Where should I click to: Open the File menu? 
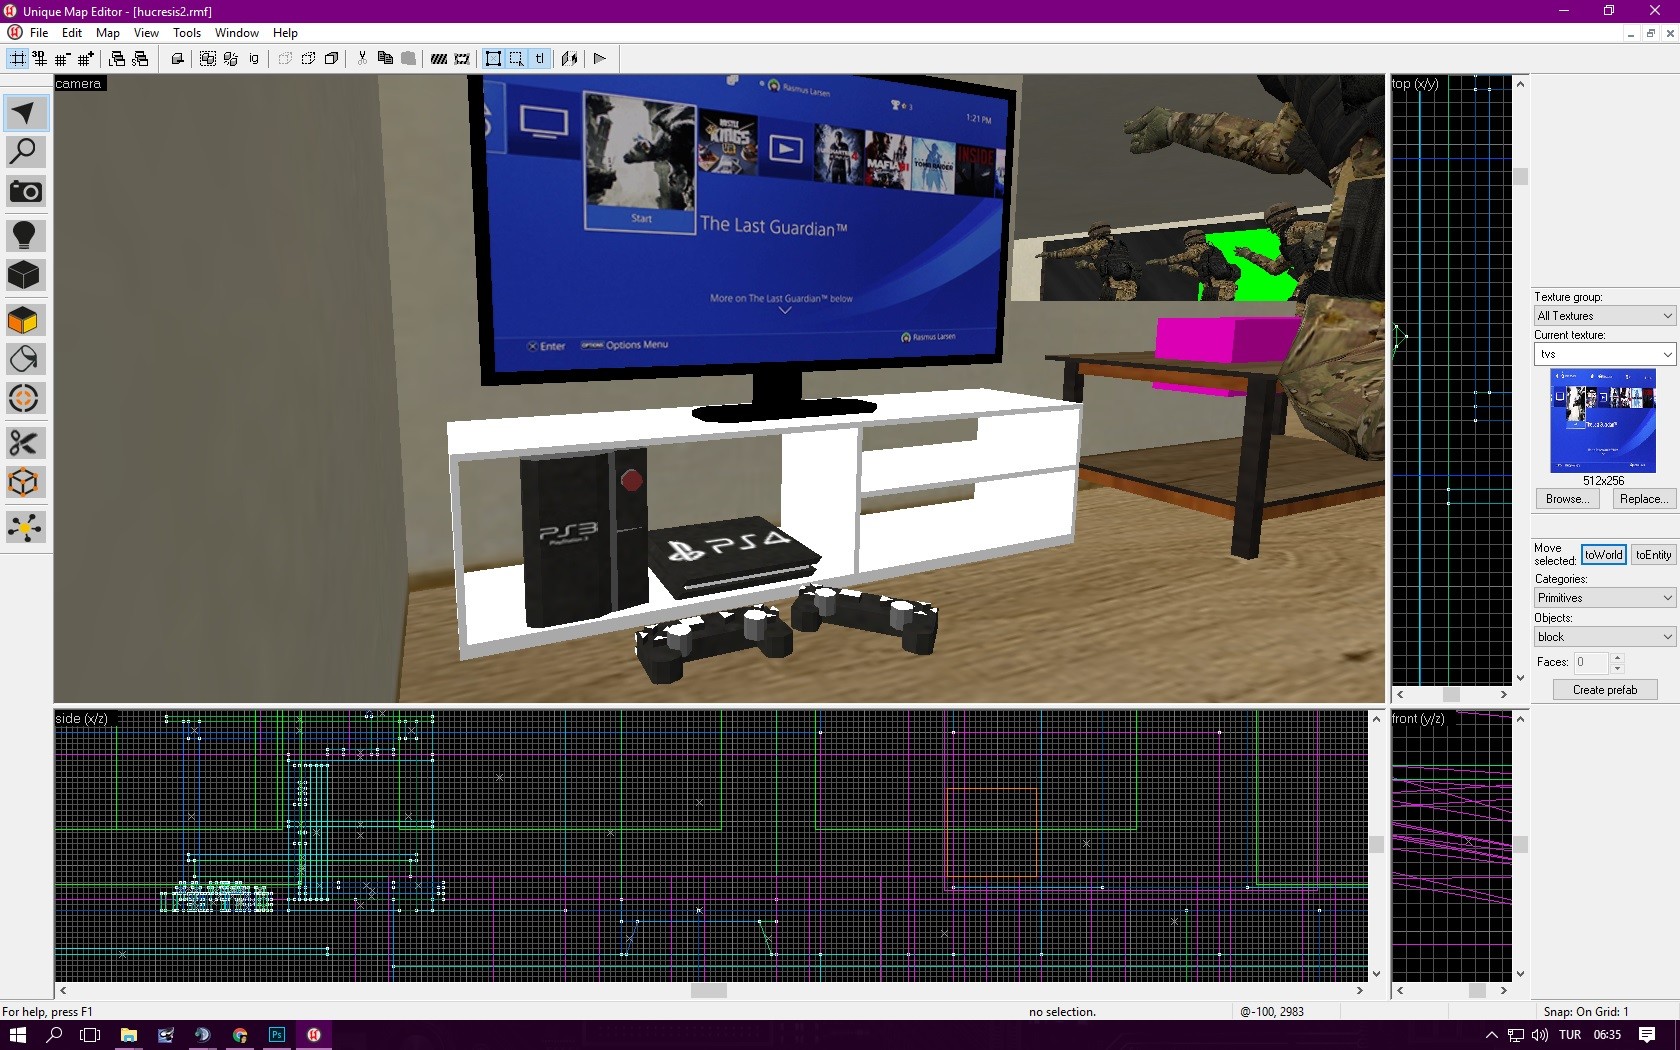[x=39, y=33]
